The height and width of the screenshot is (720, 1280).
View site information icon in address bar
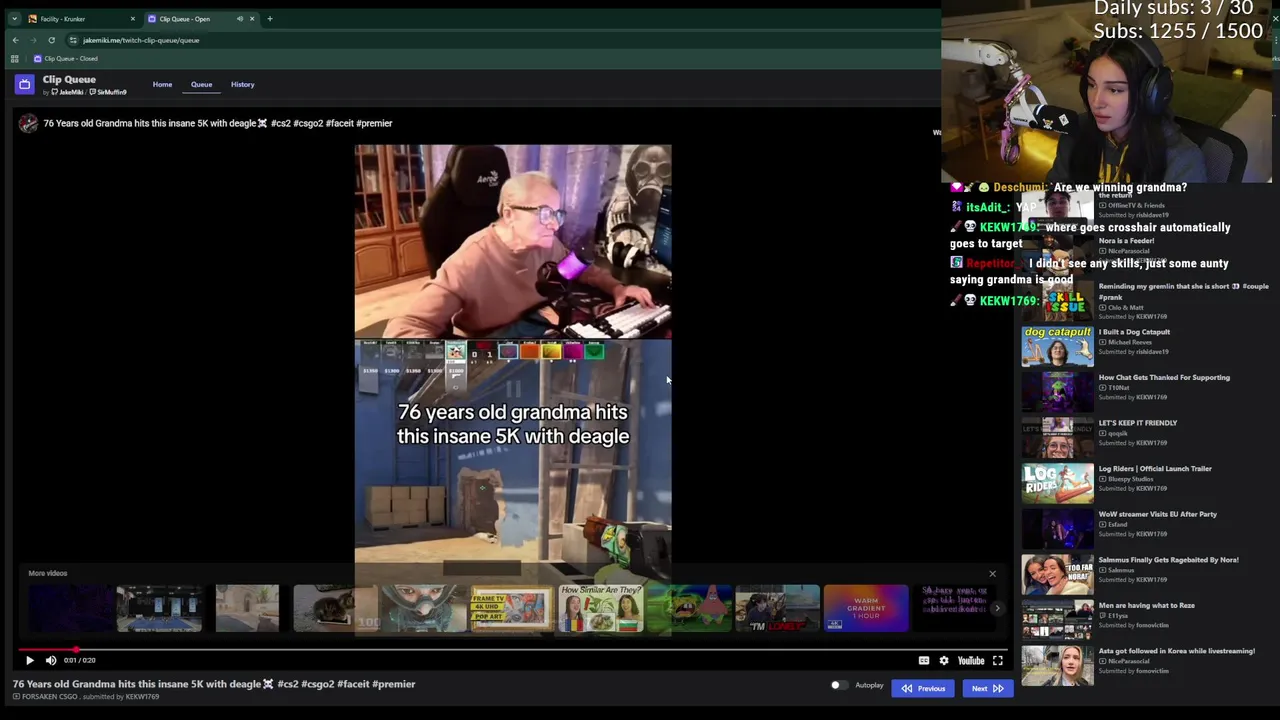73,40
